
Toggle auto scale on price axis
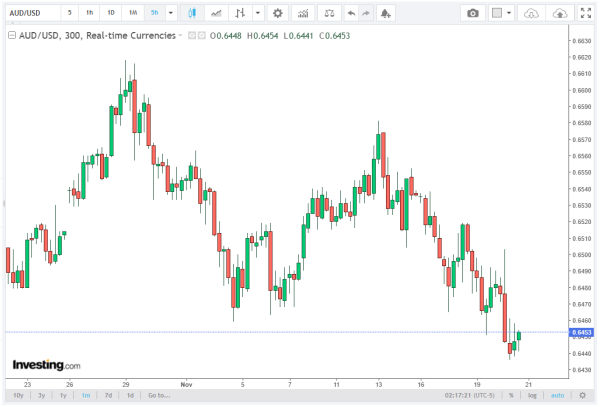tap(556, 395)
